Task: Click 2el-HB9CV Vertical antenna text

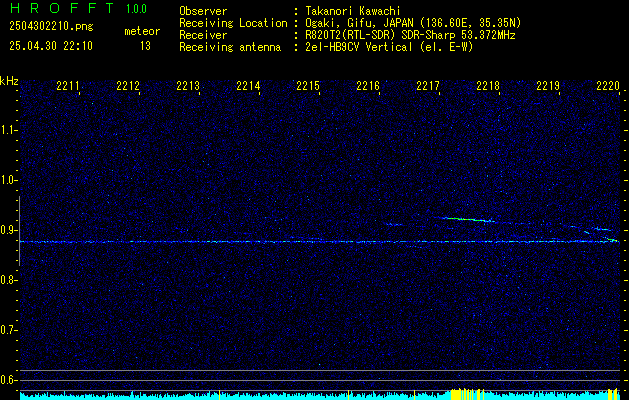Action: pos(389,47)
